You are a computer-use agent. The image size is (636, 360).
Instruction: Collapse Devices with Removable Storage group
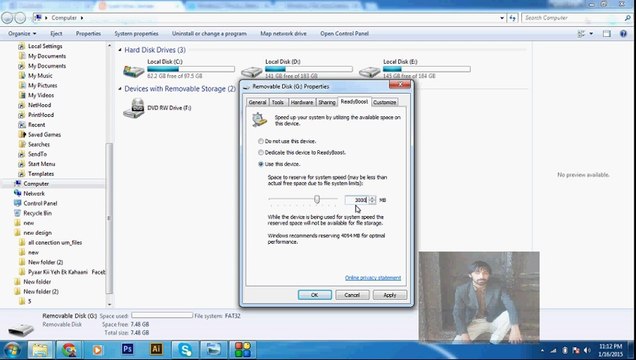120,89
